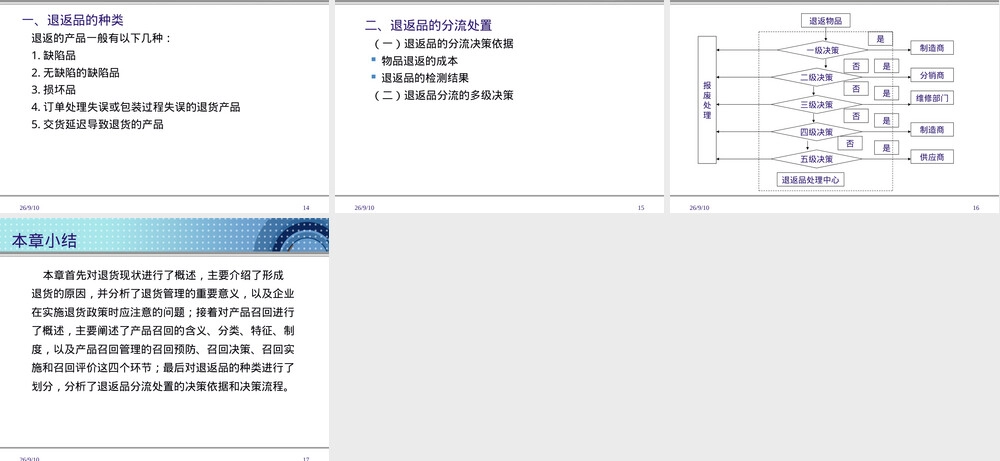Click (一)退返品的分流决策依据 subheading
Image resolution: width=1000 pixels, height=461 pixels.
(x=443, y=44)
